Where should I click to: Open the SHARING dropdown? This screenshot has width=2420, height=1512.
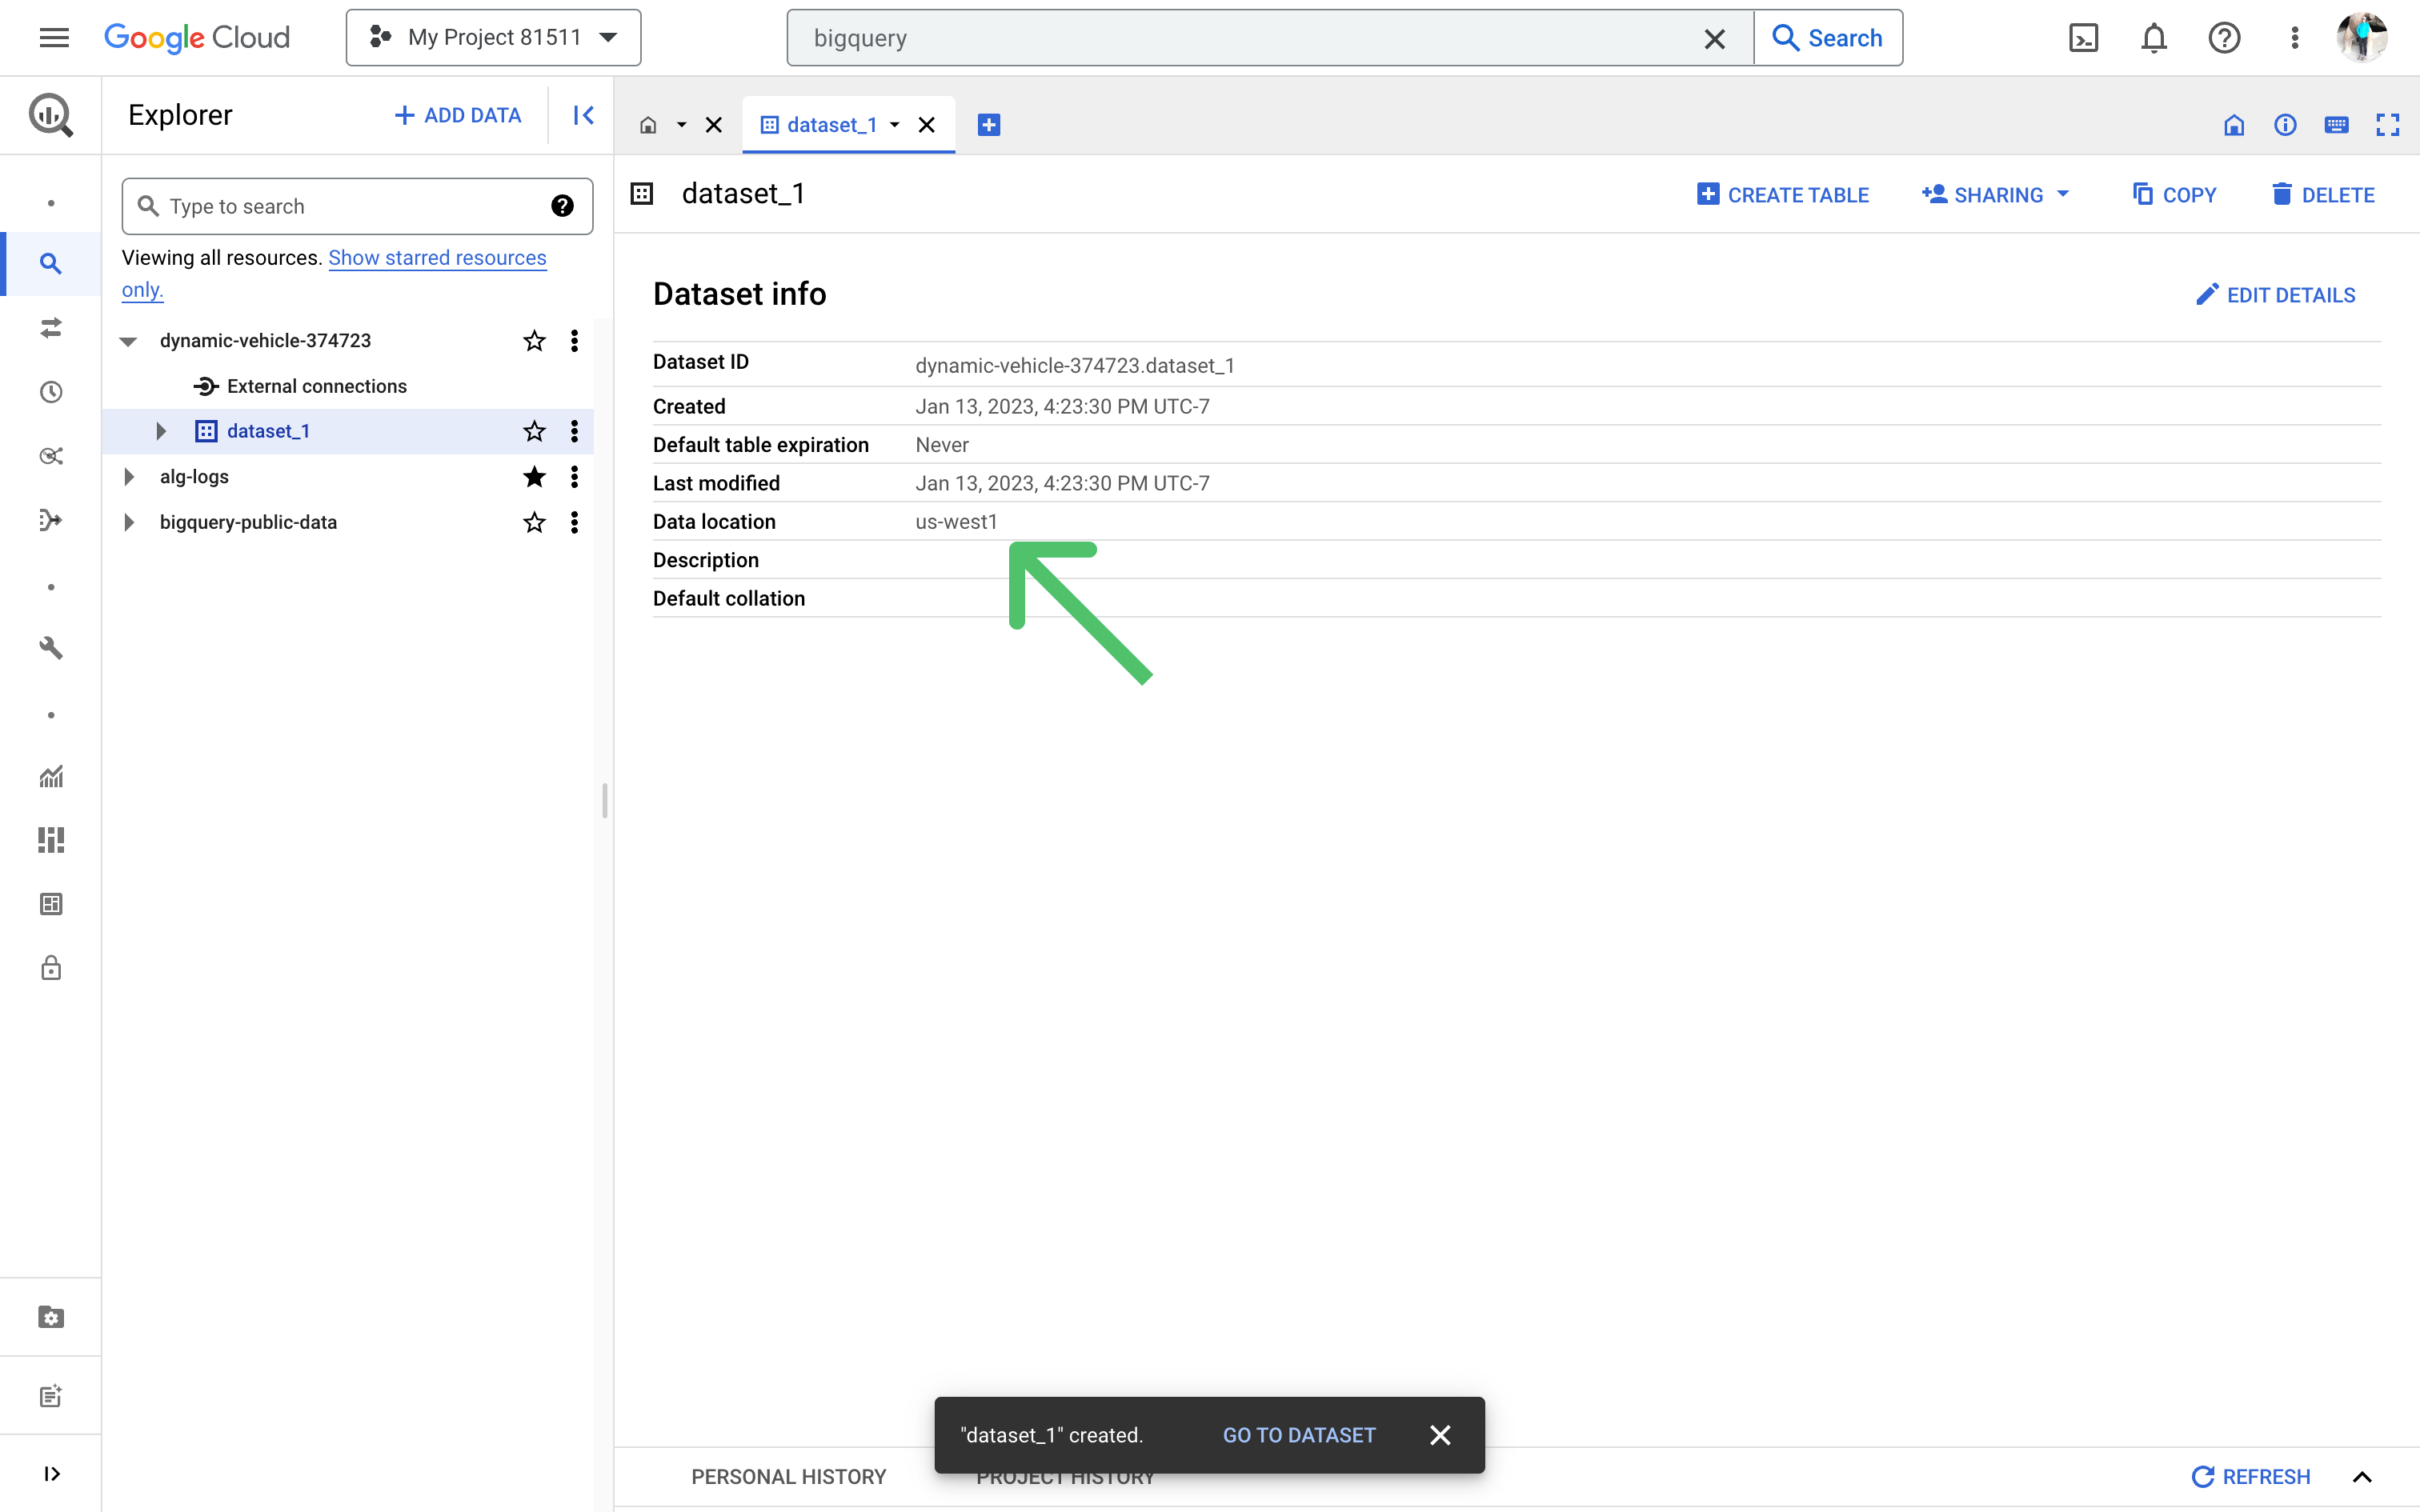tap(1994, 194)
